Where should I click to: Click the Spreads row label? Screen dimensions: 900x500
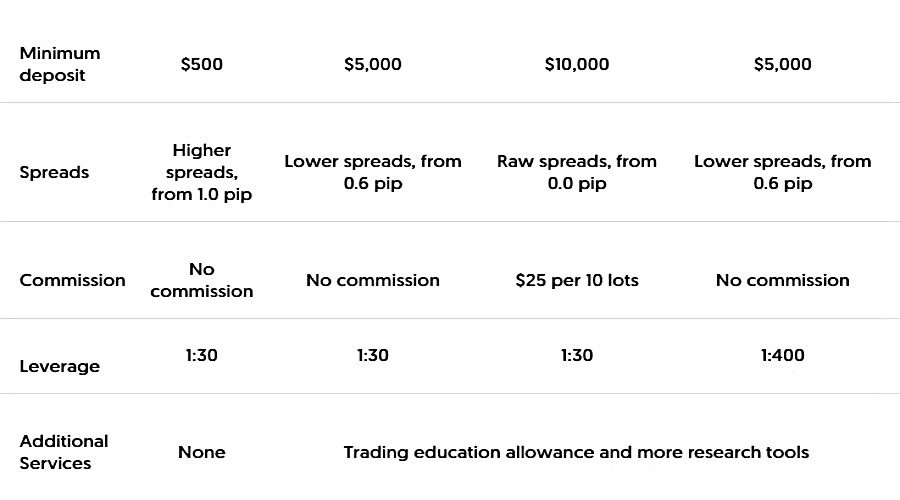(x=54, y=172)
